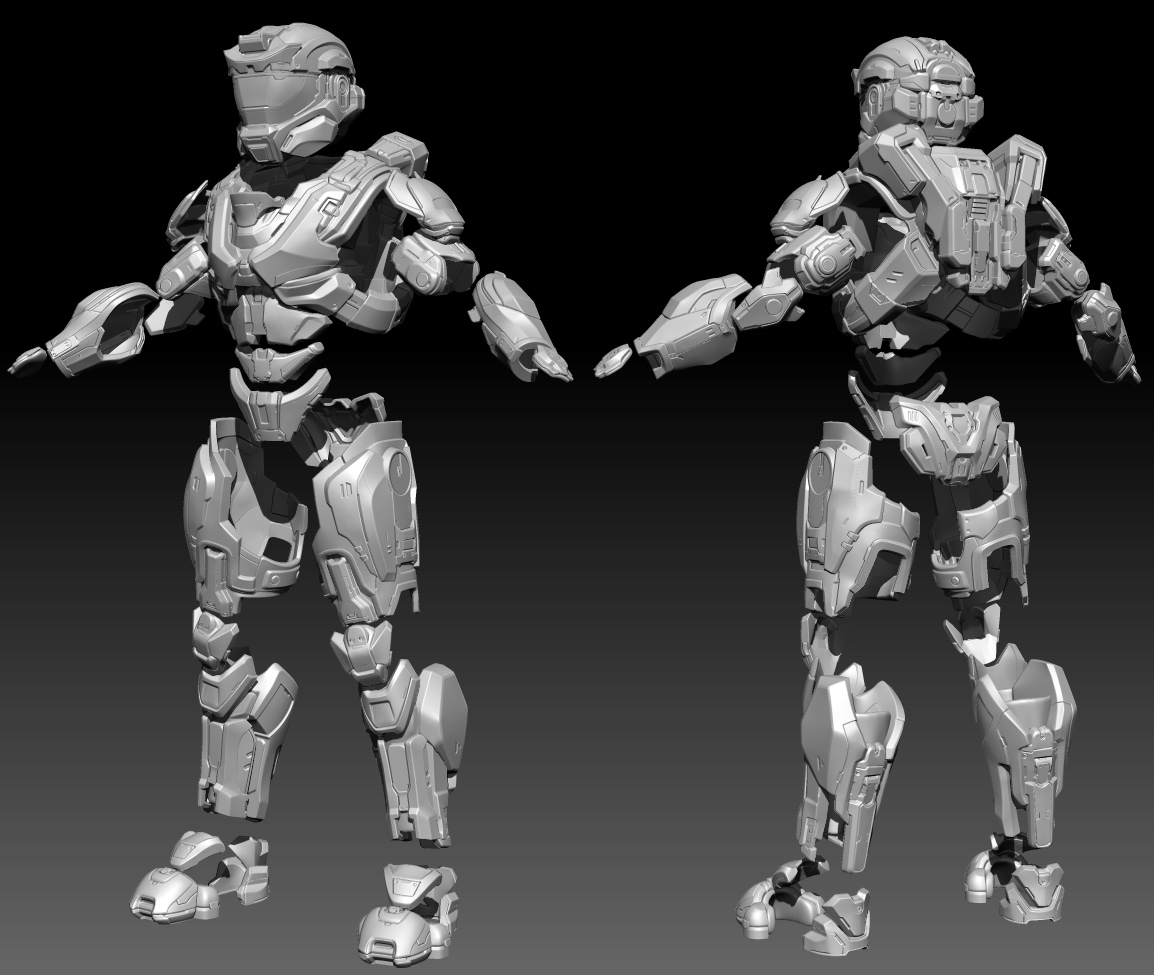Select the front-facing armor model's helmet visor
This screenshot has height=975, width=1154.
coord(274,97)
